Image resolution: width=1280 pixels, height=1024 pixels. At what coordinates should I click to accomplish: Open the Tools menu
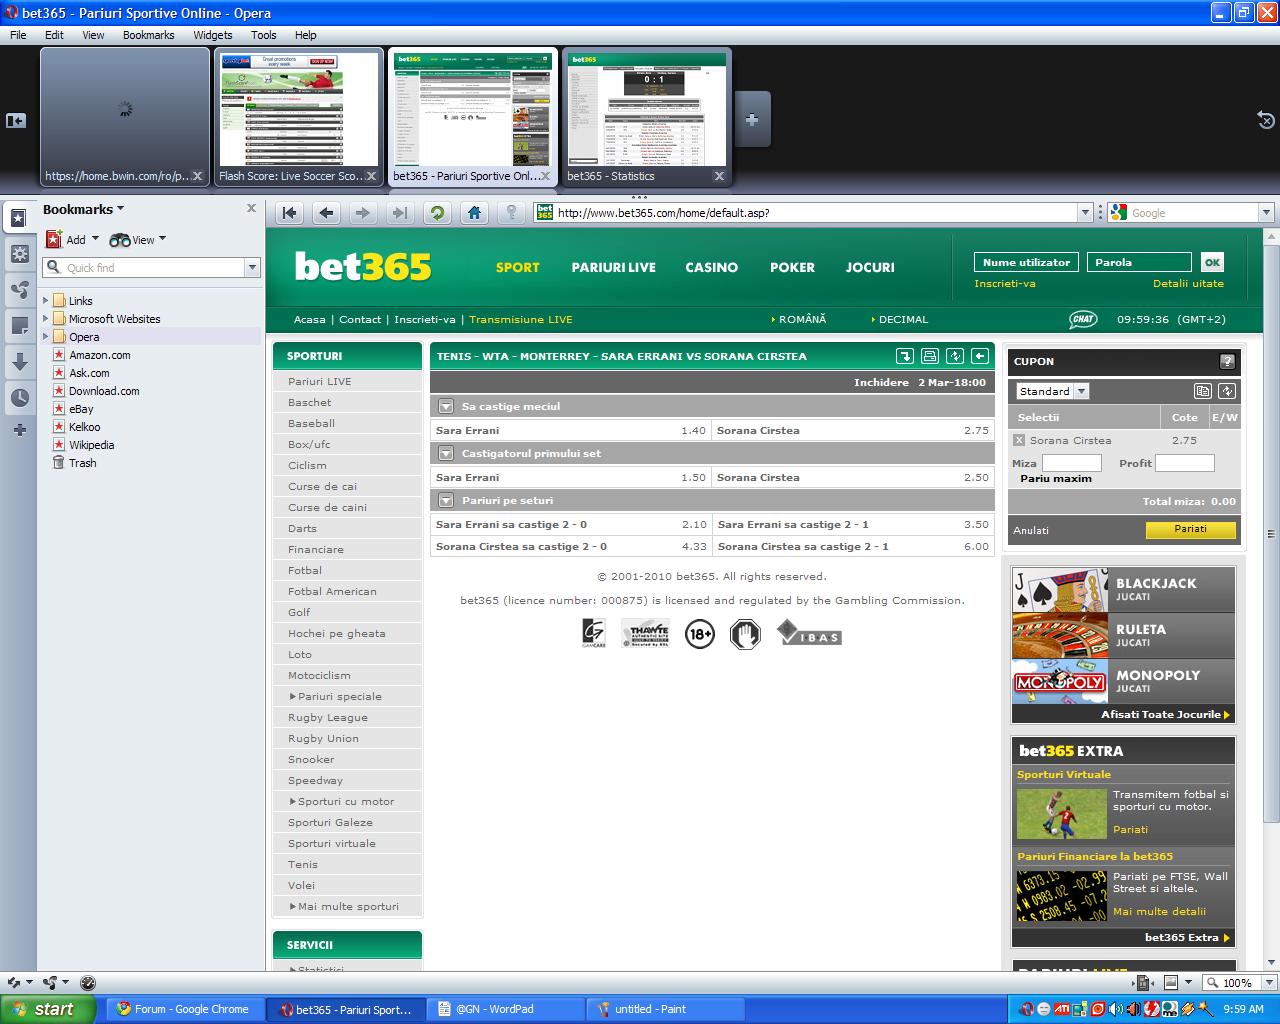pos(264,35)
